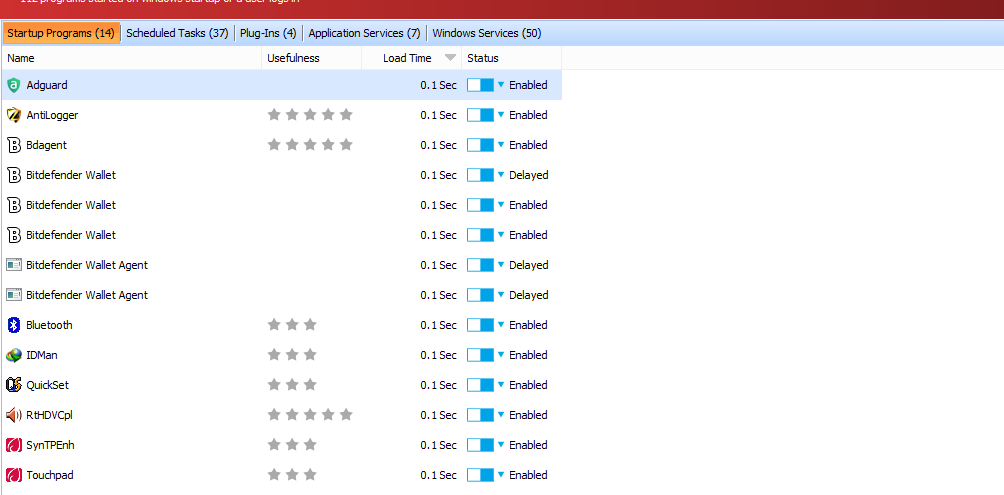Image resolution: width=1004 pixels, height=495 pixels.
Task: Select the Startup Programs (14) tab
Action: (61, 33)
